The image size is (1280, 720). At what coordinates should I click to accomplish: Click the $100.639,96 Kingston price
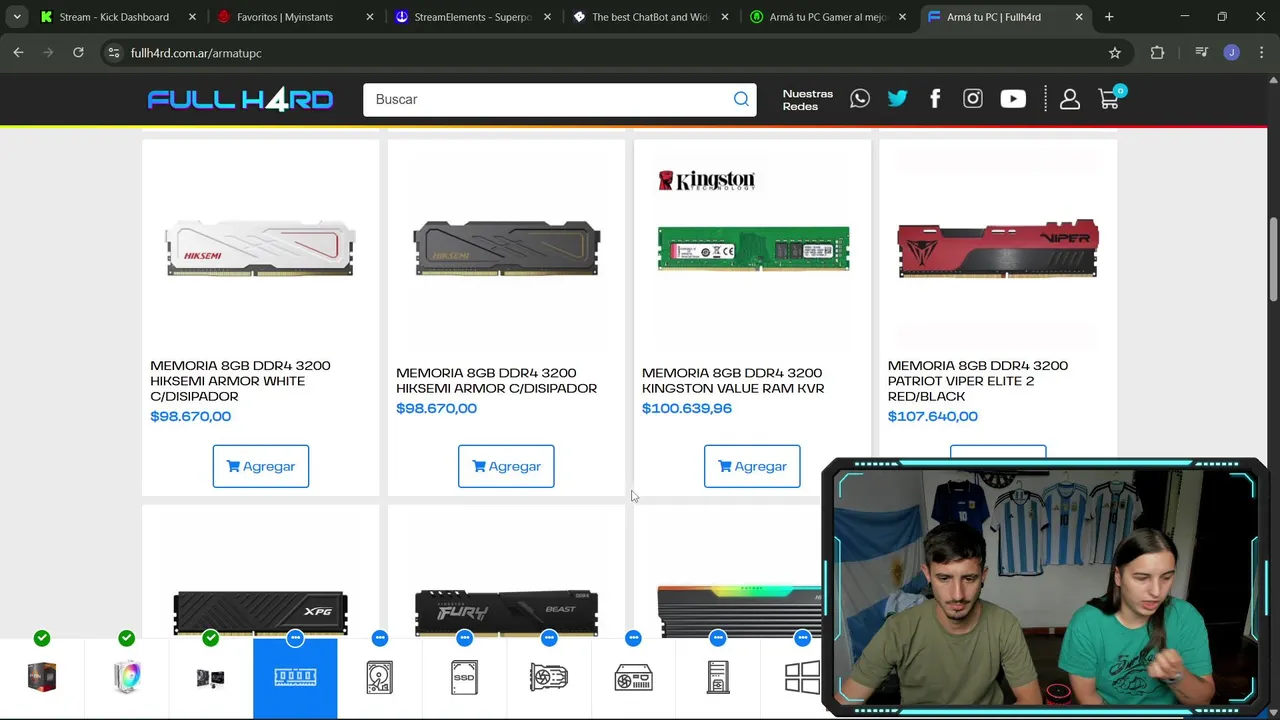click(687, 408)
